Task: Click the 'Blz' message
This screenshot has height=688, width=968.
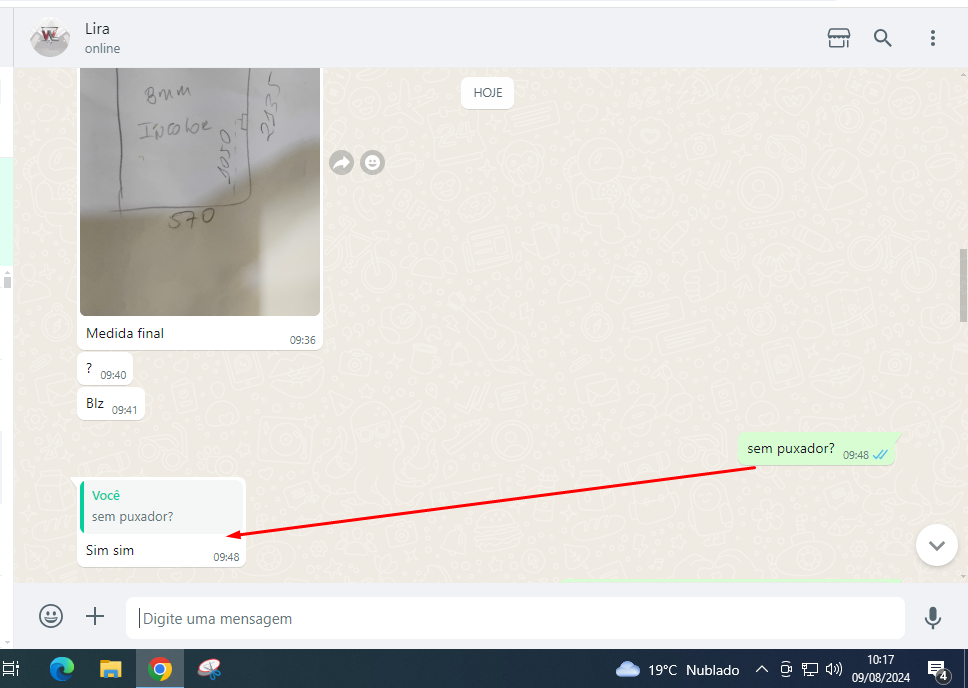Action: tap(111, 404)
